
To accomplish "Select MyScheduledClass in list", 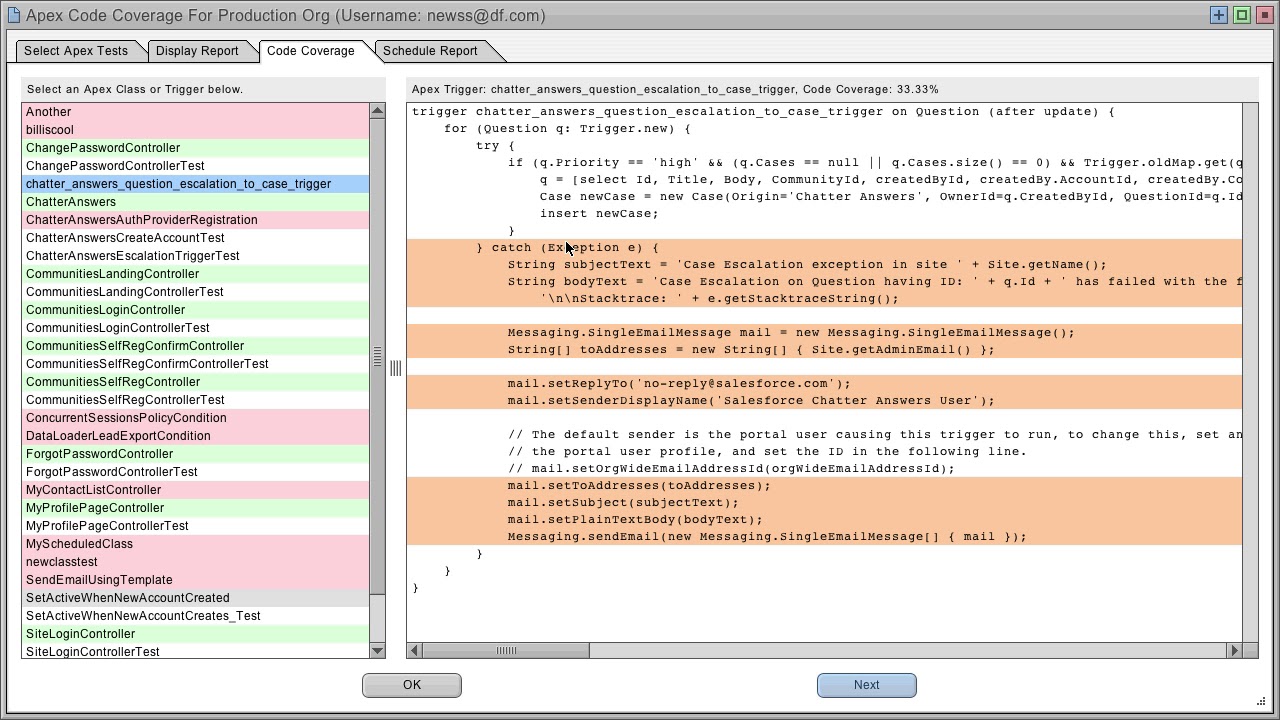I will tap(196, 544).
